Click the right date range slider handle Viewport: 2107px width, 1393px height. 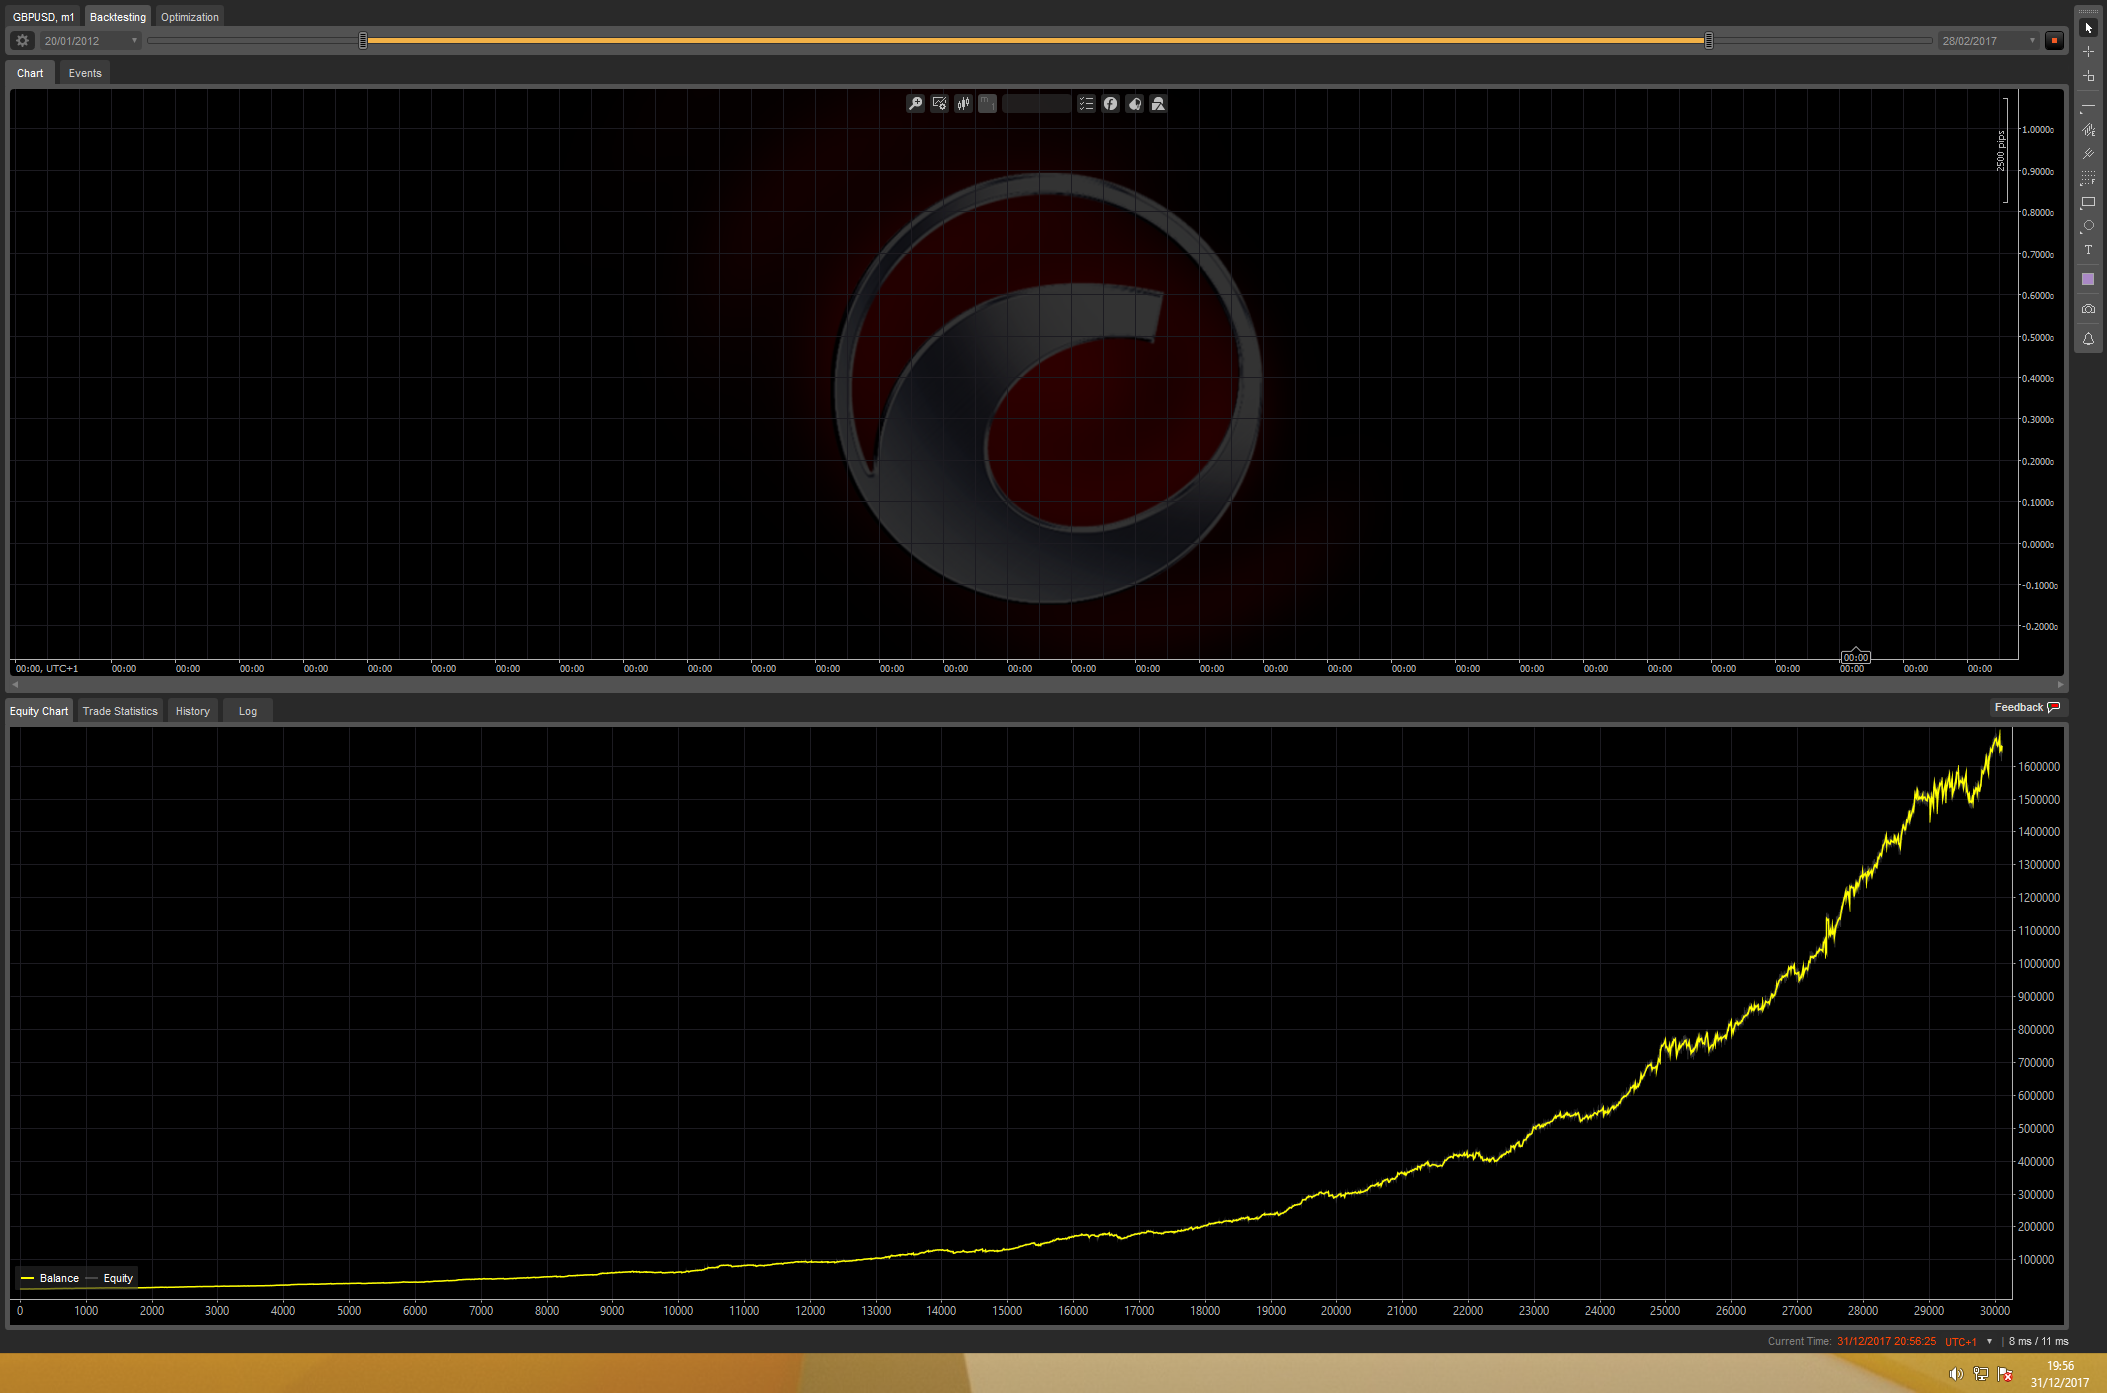(1709, 41)
